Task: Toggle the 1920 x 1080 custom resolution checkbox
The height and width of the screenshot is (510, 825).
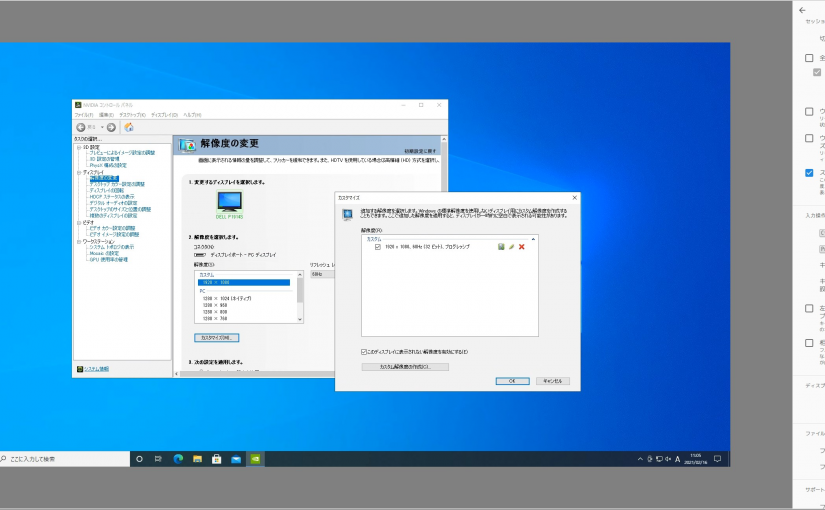Action: coord(377,246)
